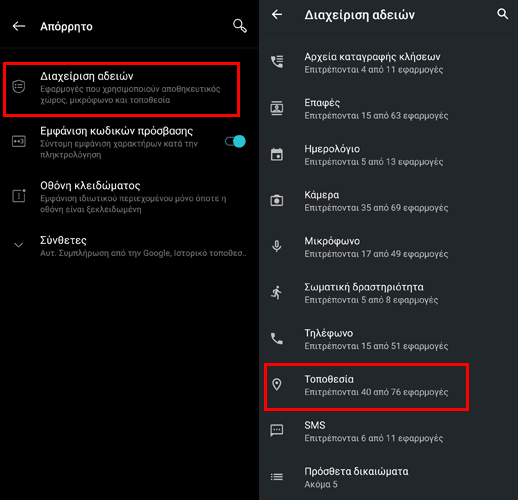Expand the Σύνθετες section chevron

19,245
